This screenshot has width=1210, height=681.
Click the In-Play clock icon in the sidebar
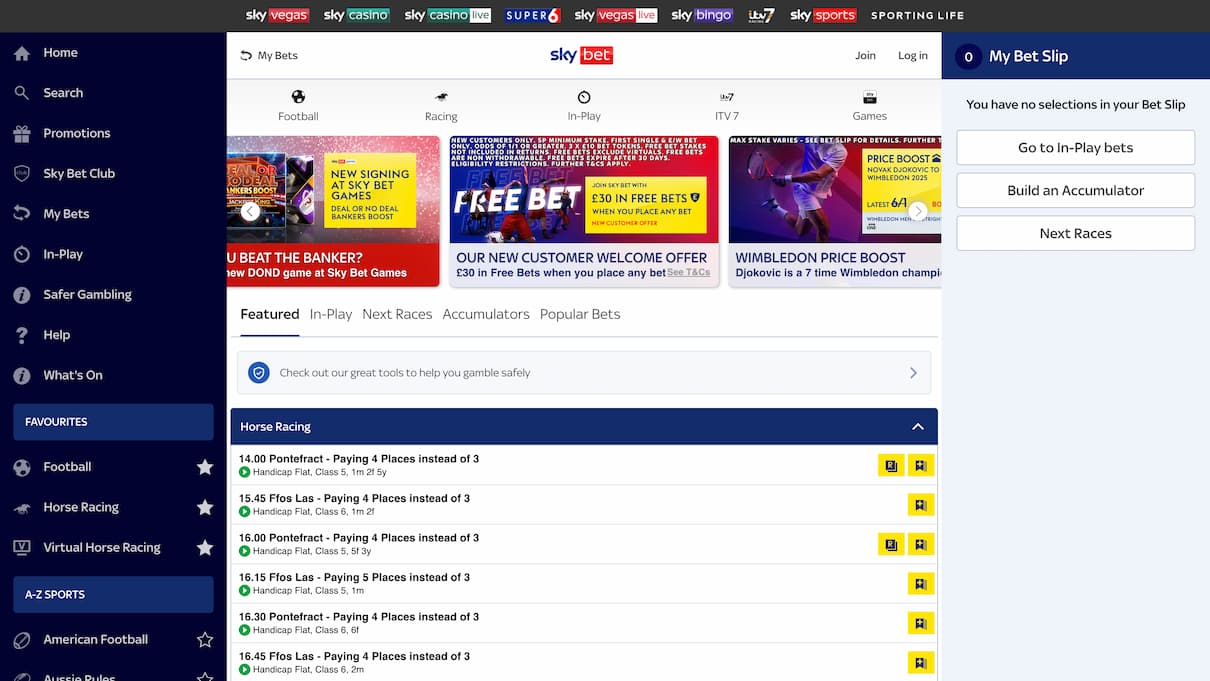pyautogui.click(x=22, y=254)
